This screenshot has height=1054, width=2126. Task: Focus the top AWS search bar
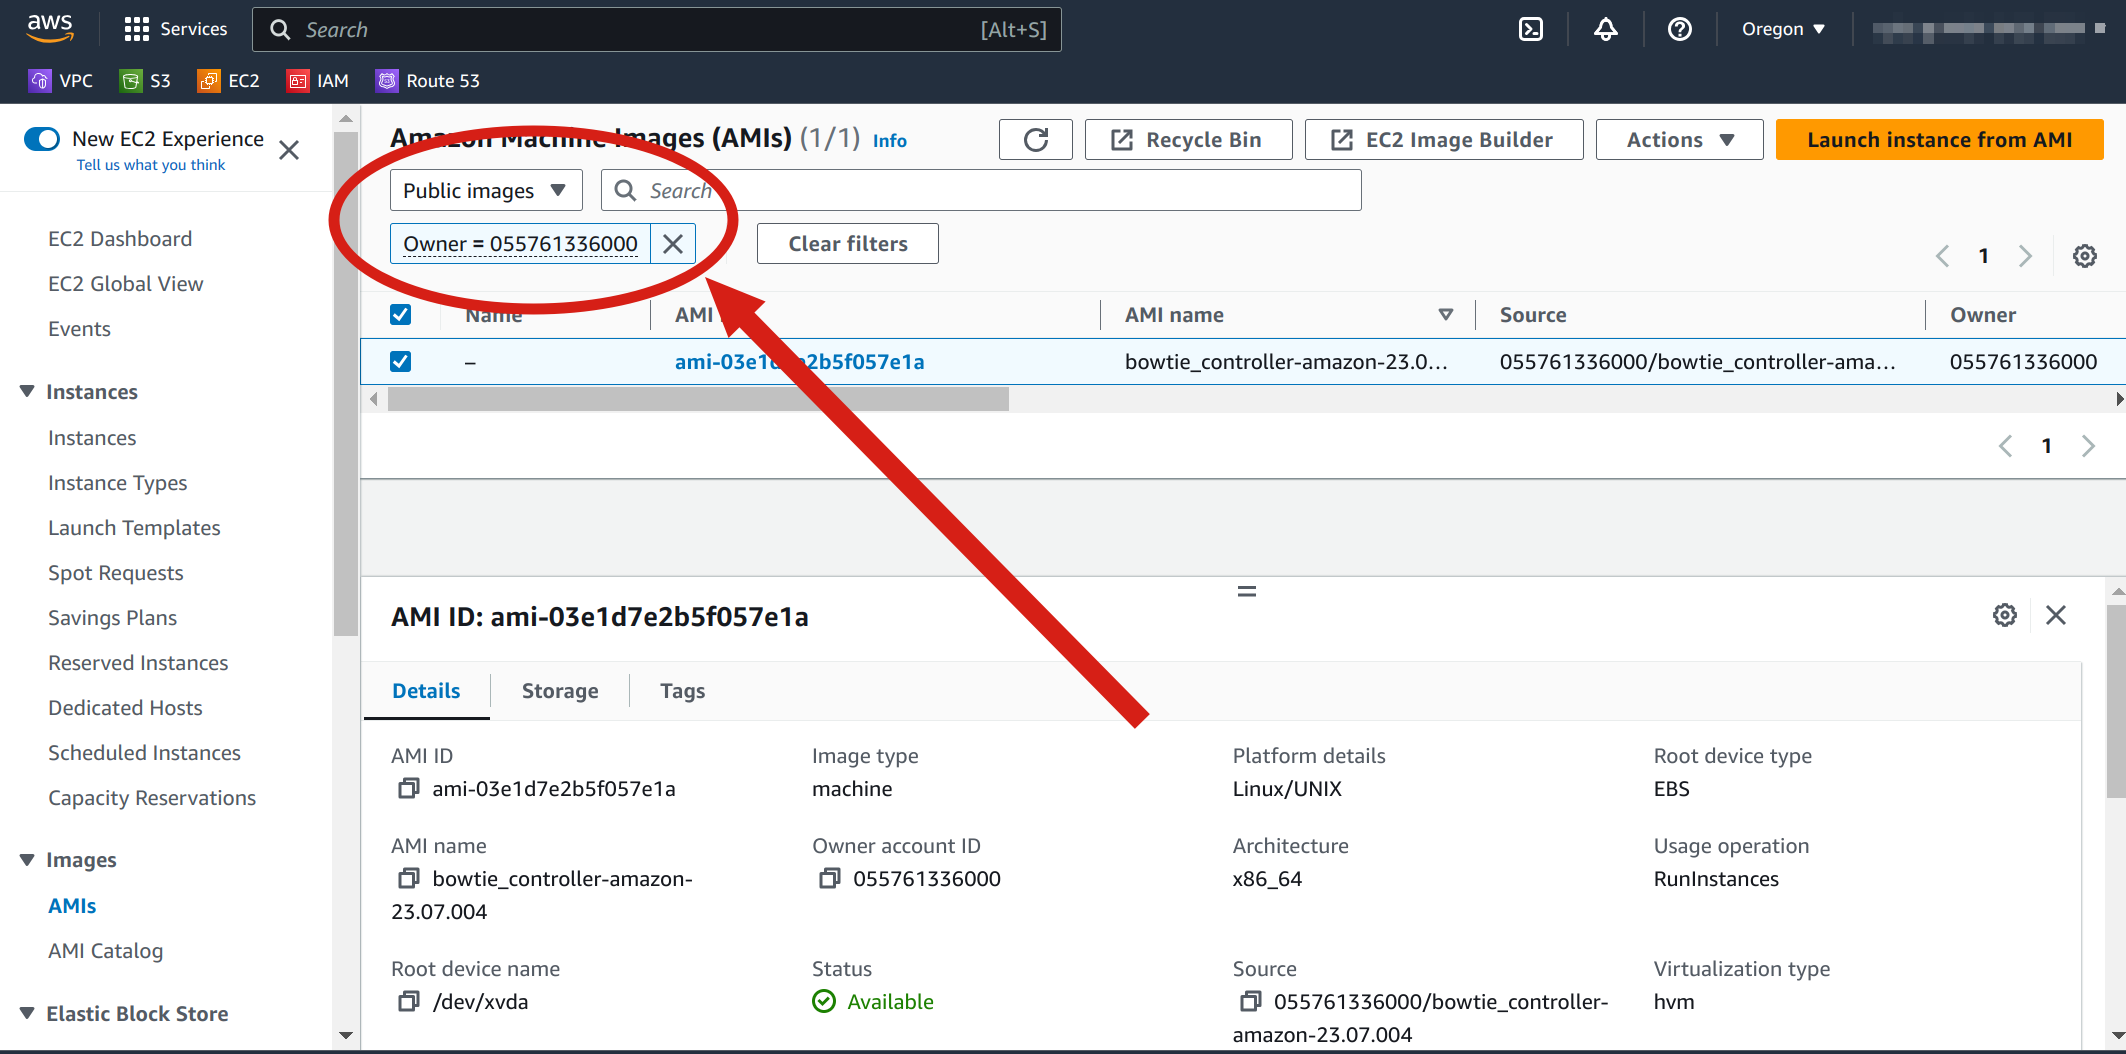[657, 29]
